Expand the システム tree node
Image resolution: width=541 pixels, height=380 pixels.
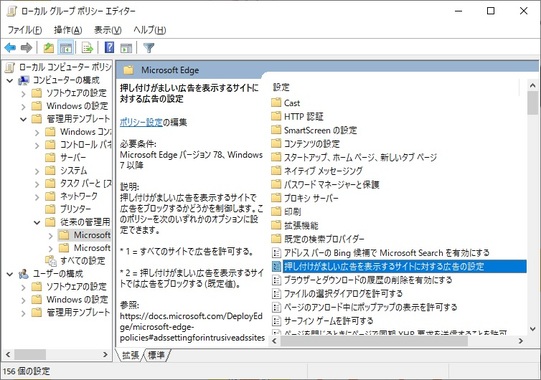click(37, 171)
